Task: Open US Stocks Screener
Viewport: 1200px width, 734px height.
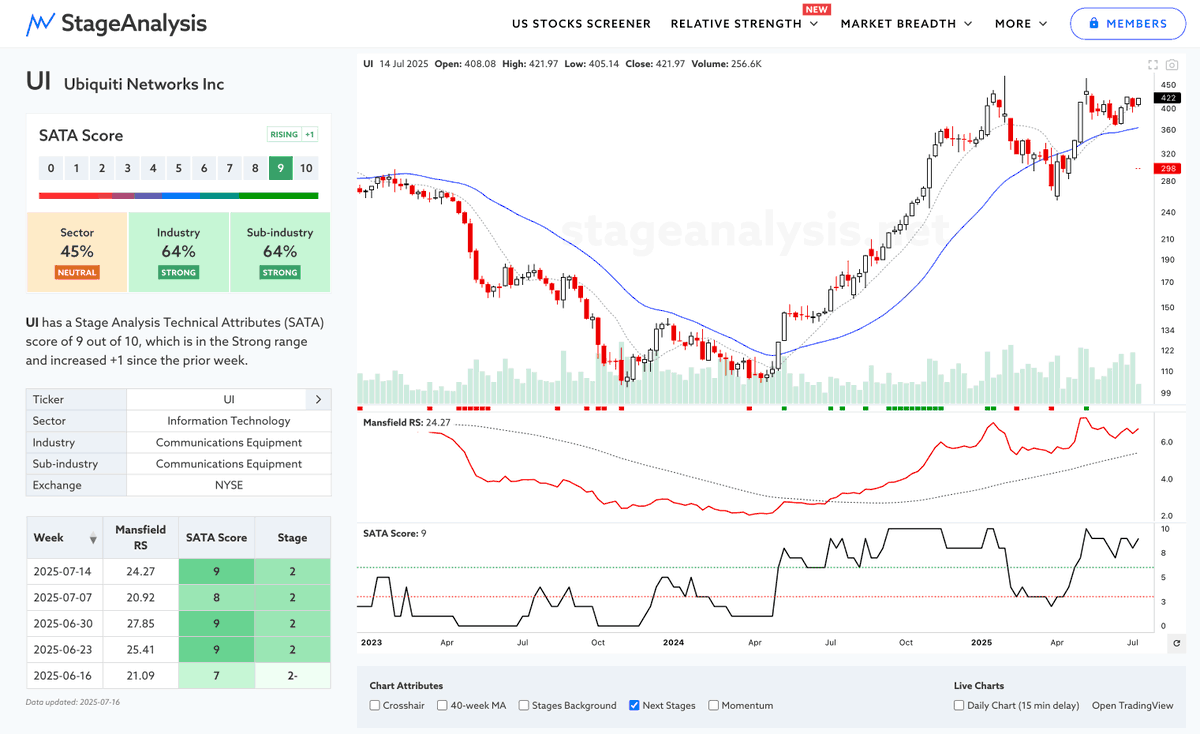Action: coord(581,23)
